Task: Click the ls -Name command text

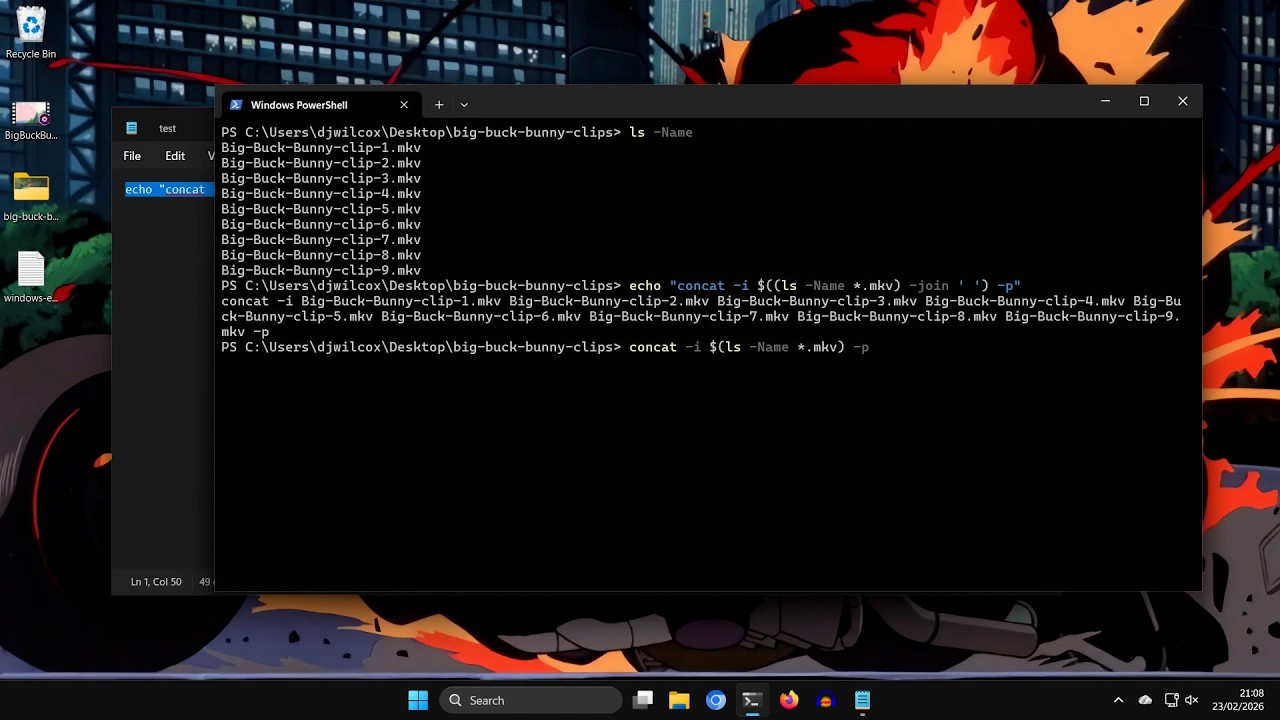Action: (x=661, y=133)
